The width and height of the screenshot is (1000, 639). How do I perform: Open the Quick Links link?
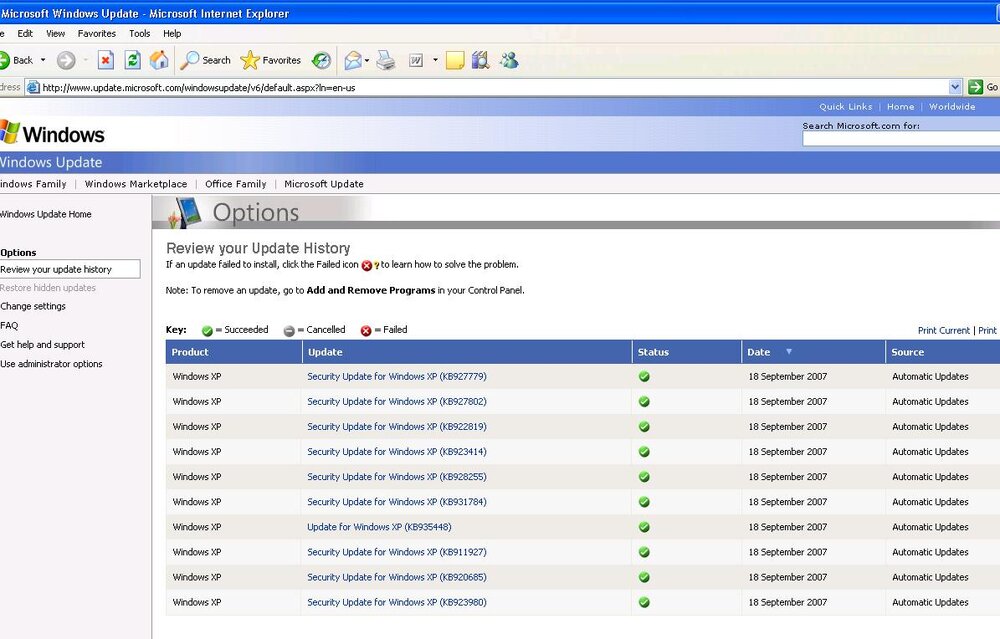click(x=846, y=107)
